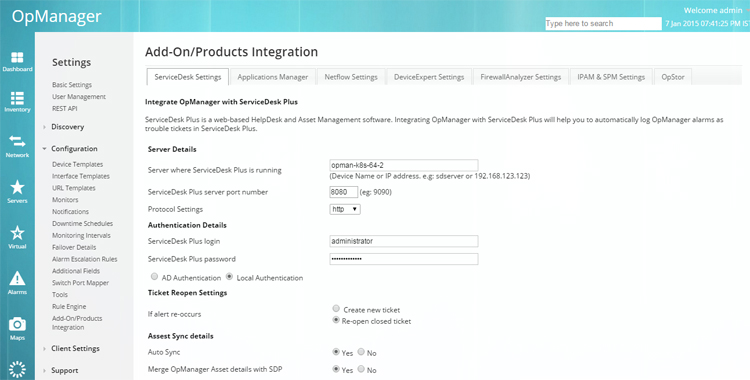Open Failover Details link
The image size is (750, 380).
[x=74, y=247]
